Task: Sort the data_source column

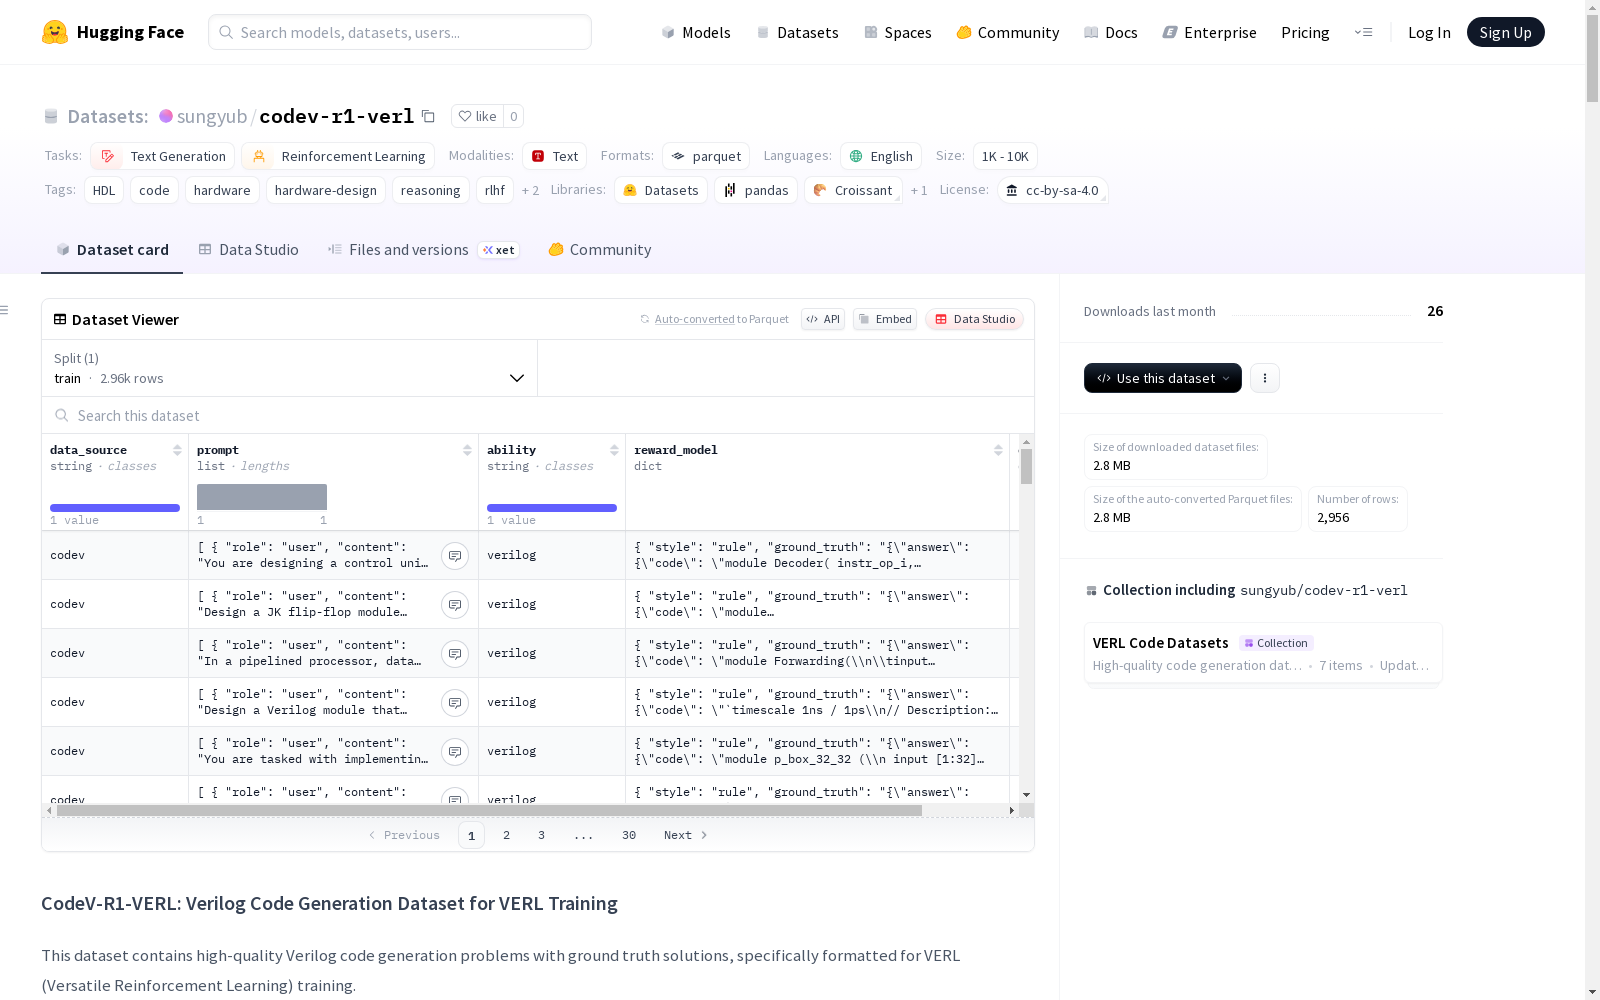Action: click(x=177, y=450)
